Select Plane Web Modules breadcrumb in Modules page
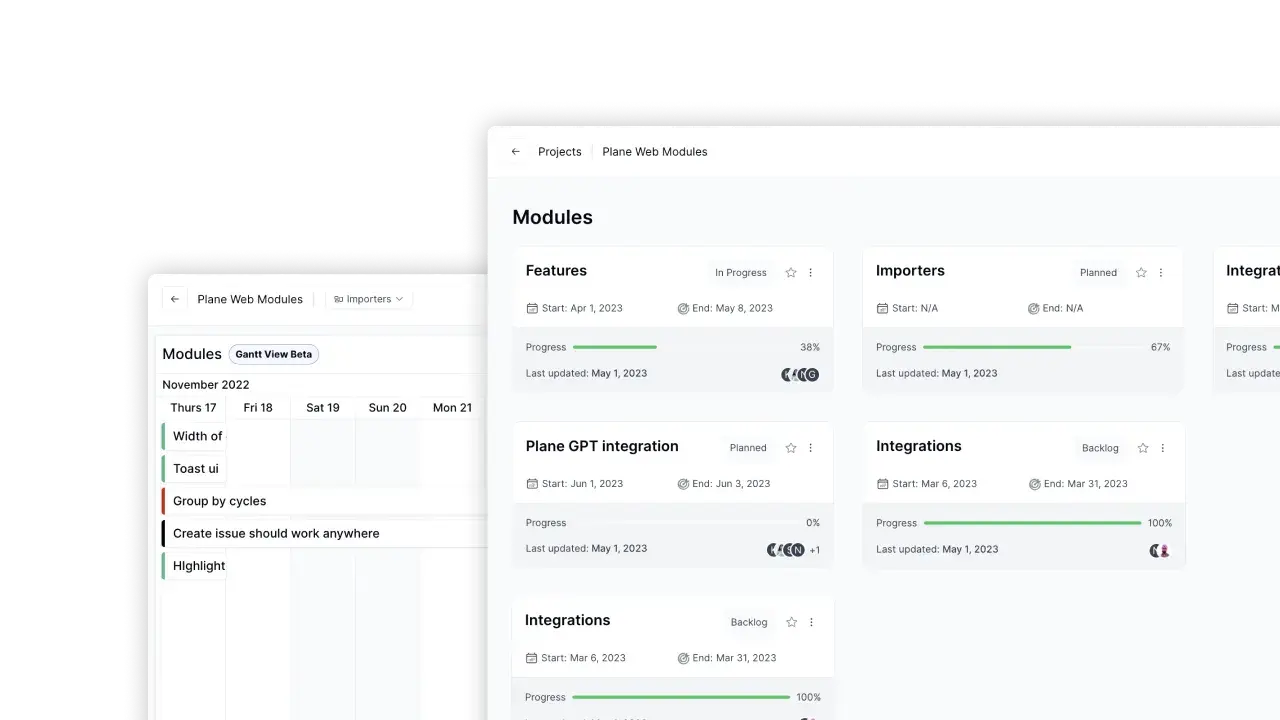This screenshot has width=1280, height=720. (654, 152)
